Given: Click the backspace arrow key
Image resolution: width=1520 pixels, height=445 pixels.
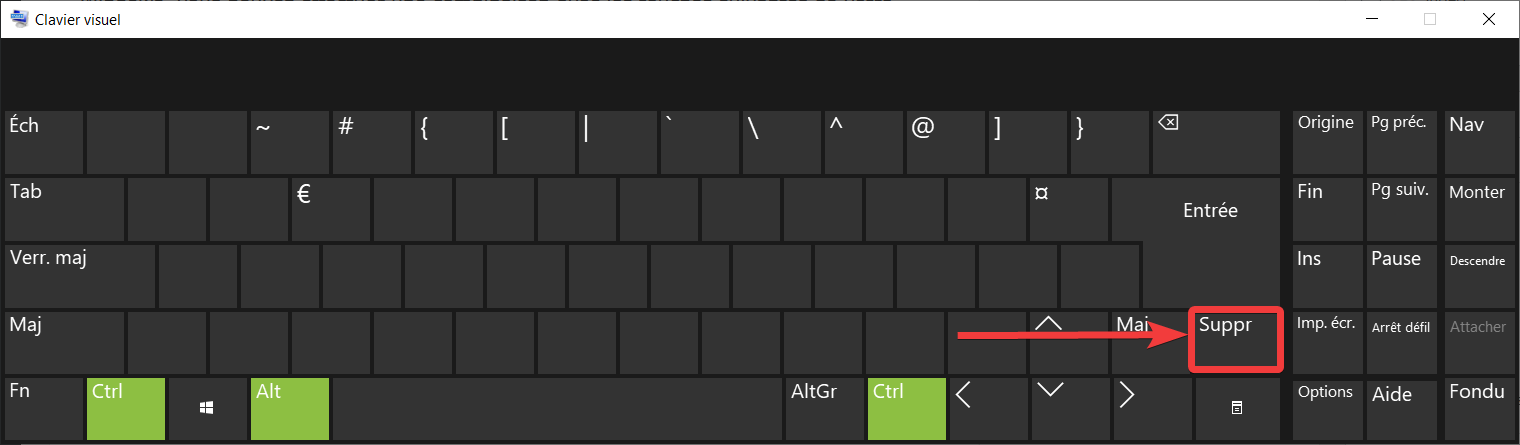Looking at the screenshot, I should click(1215, 141).
